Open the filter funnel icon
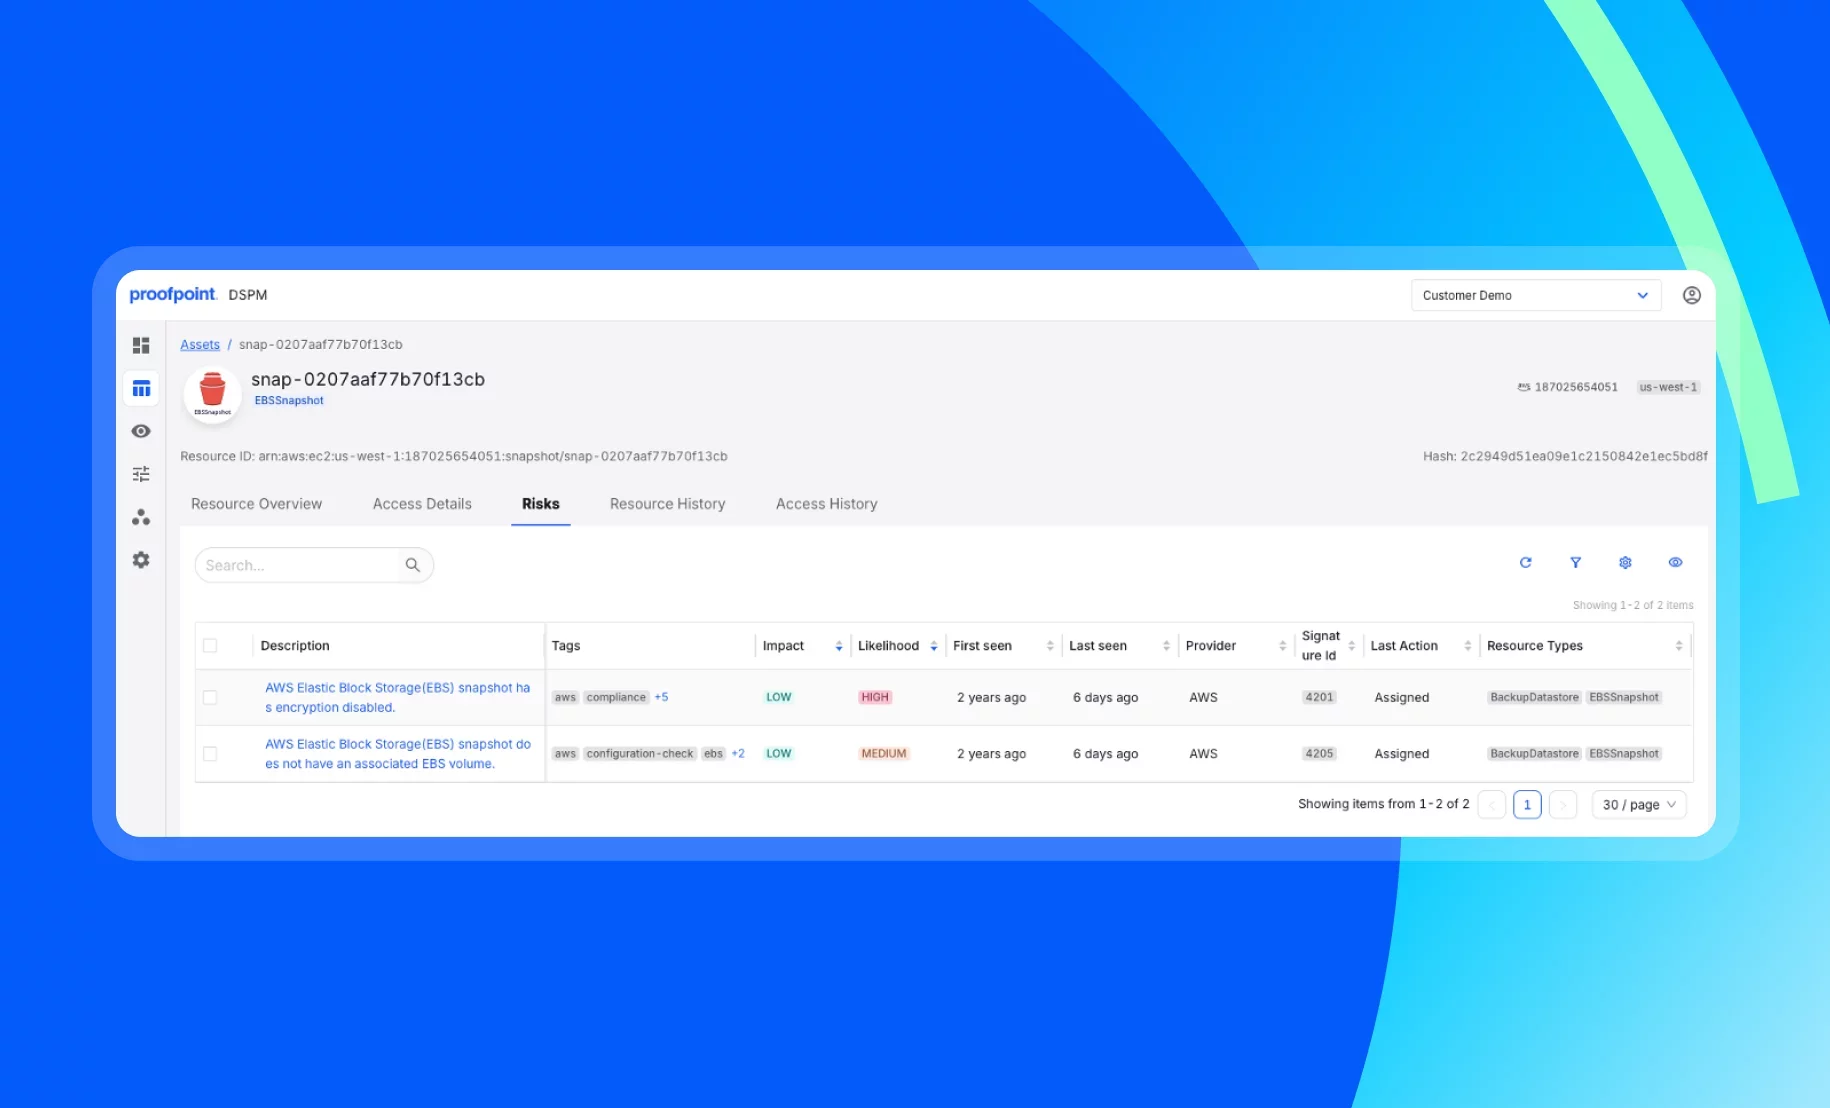The image size is (1830, 1108). pyautogui.click(x=1575, y=563)
